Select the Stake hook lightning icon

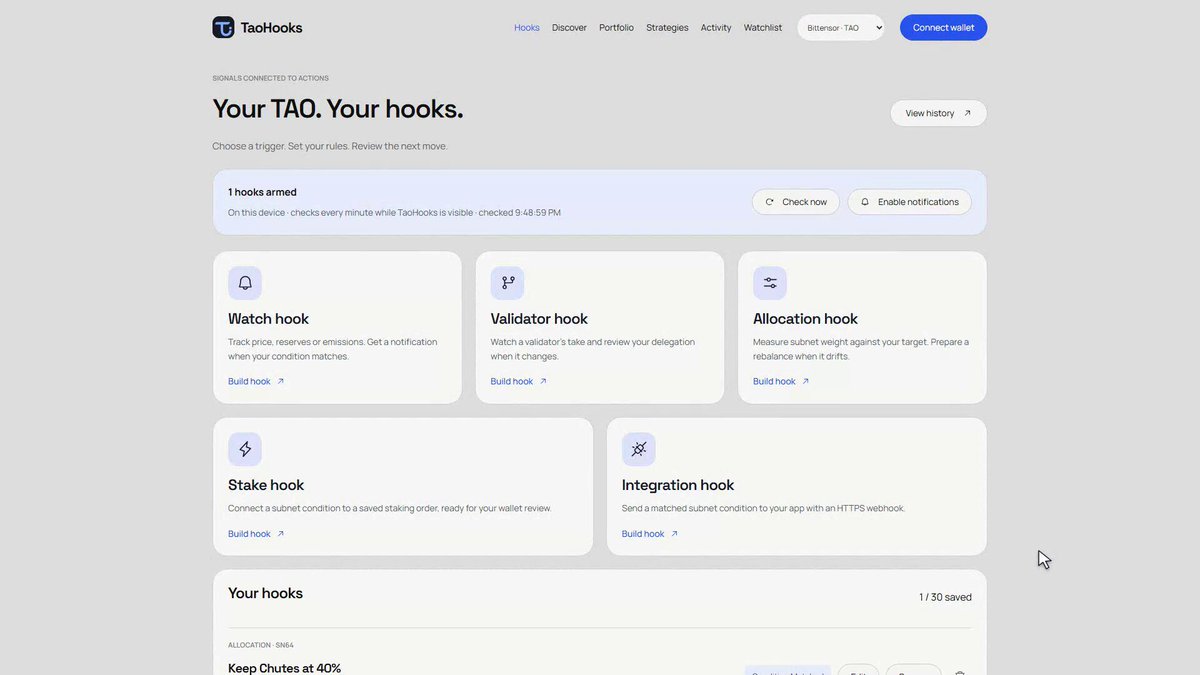245,449
